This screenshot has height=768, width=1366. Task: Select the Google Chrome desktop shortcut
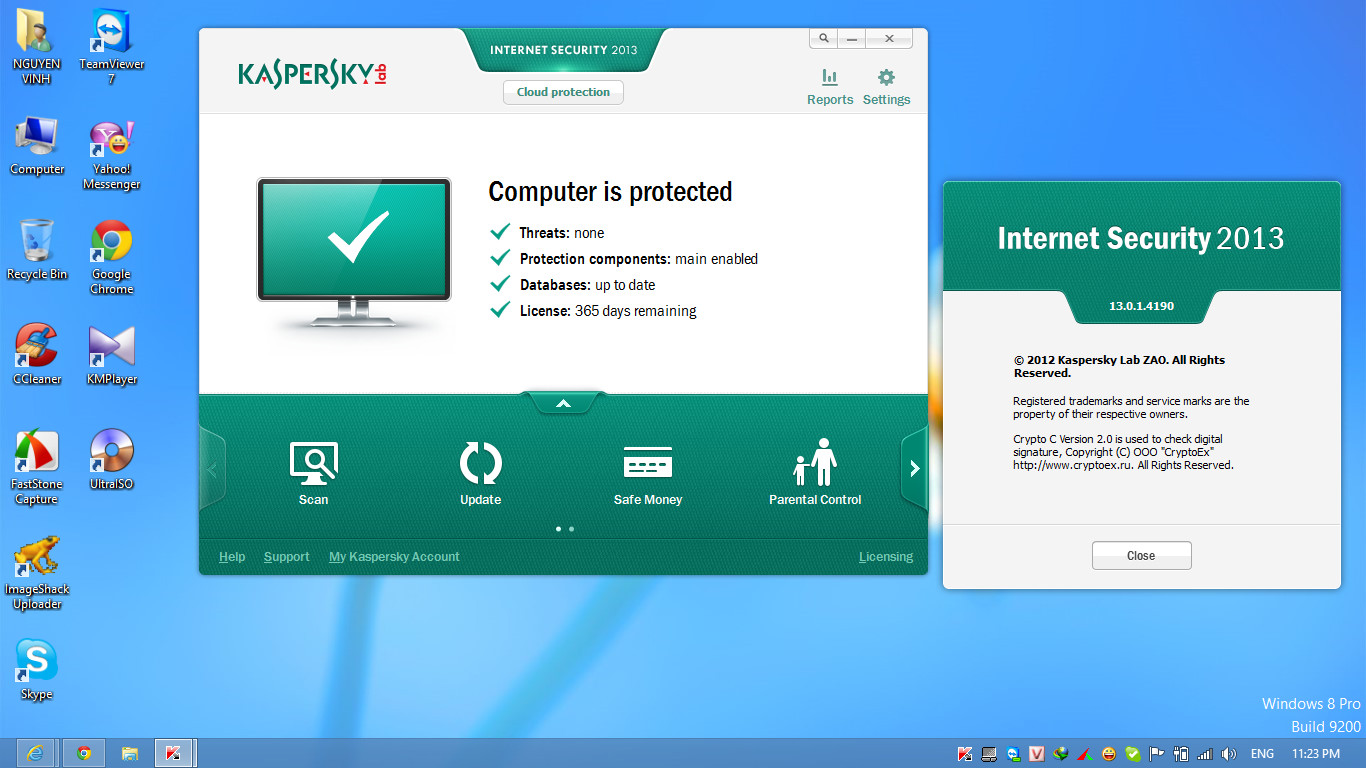pos(111,257)
